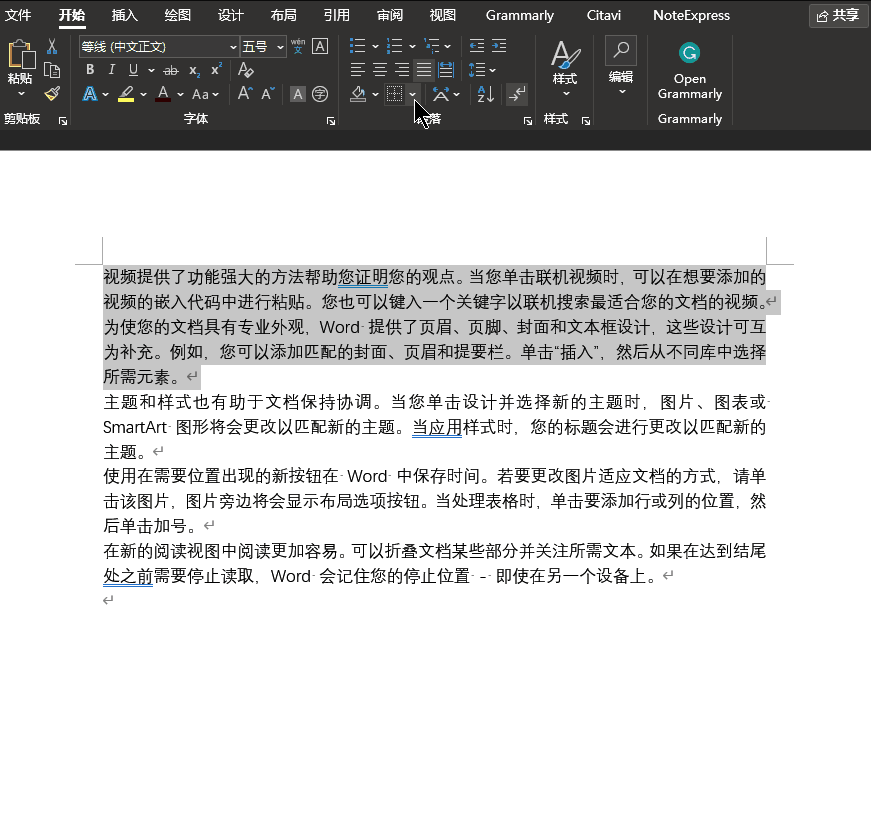Image resolution: width=871 pixels, height=824 pixels.
Task: Apply distributed alignment to paragraph
Action: click(x=446, y=70)
